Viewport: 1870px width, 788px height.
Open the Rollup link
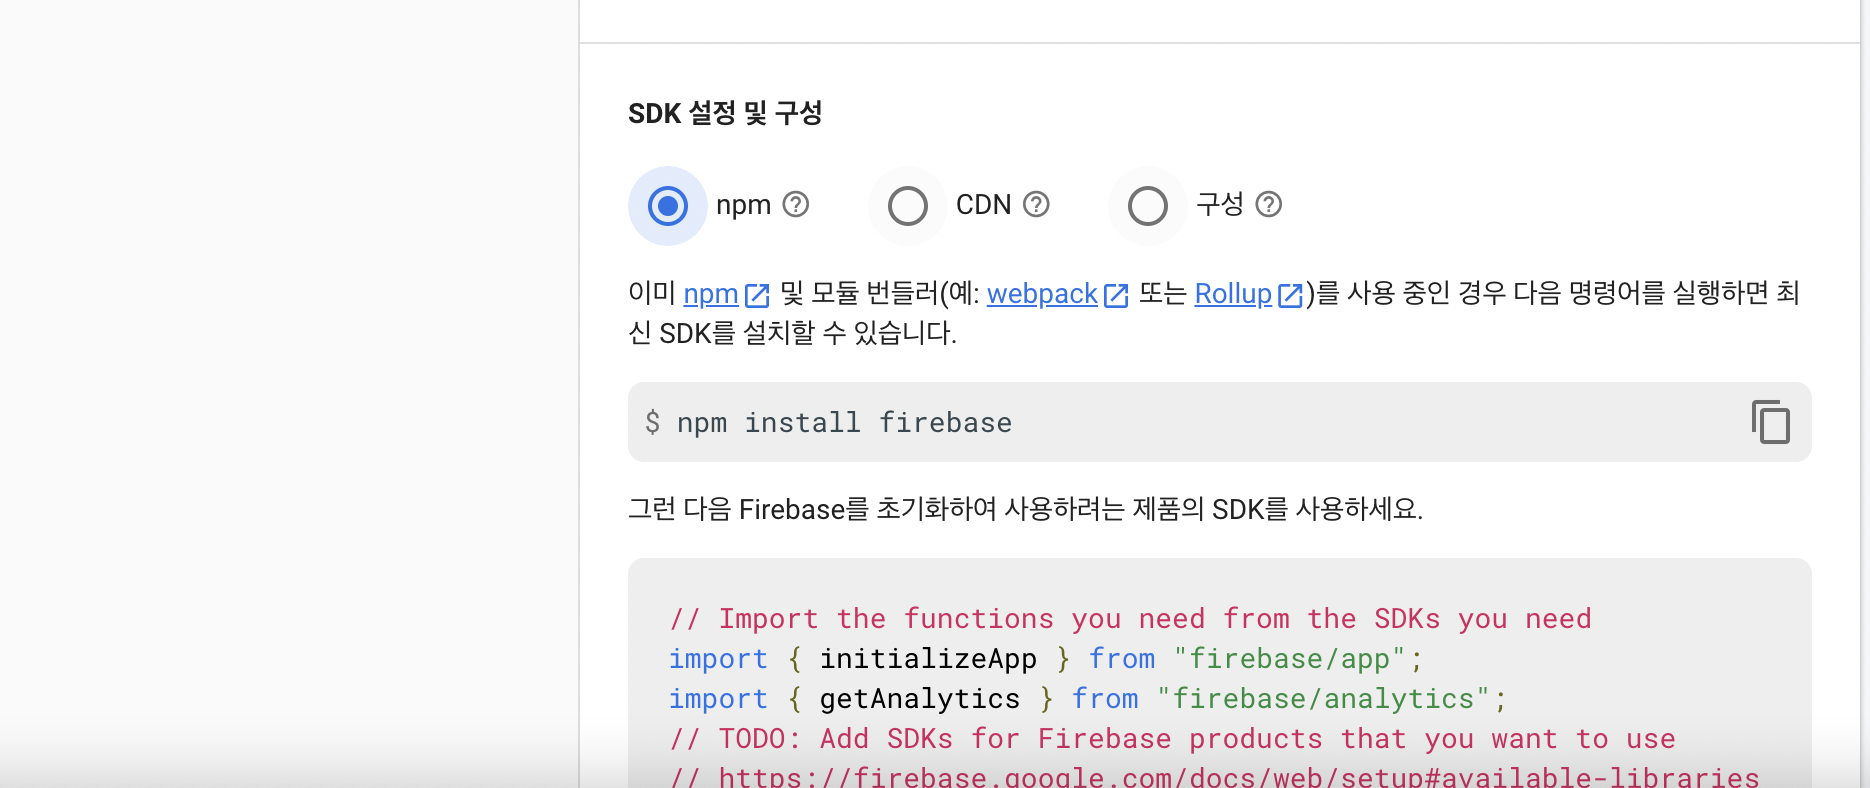(x=1233, y=294)
